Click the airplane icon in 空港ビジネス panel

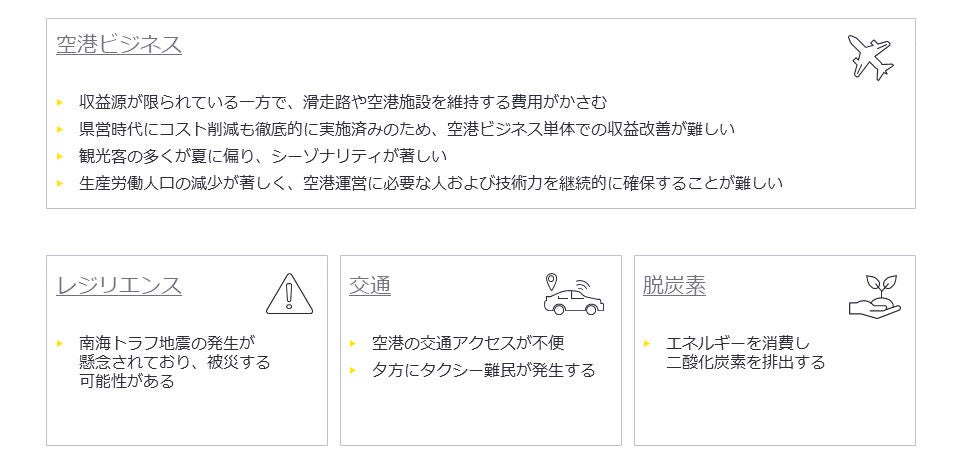tap(870, 57)
